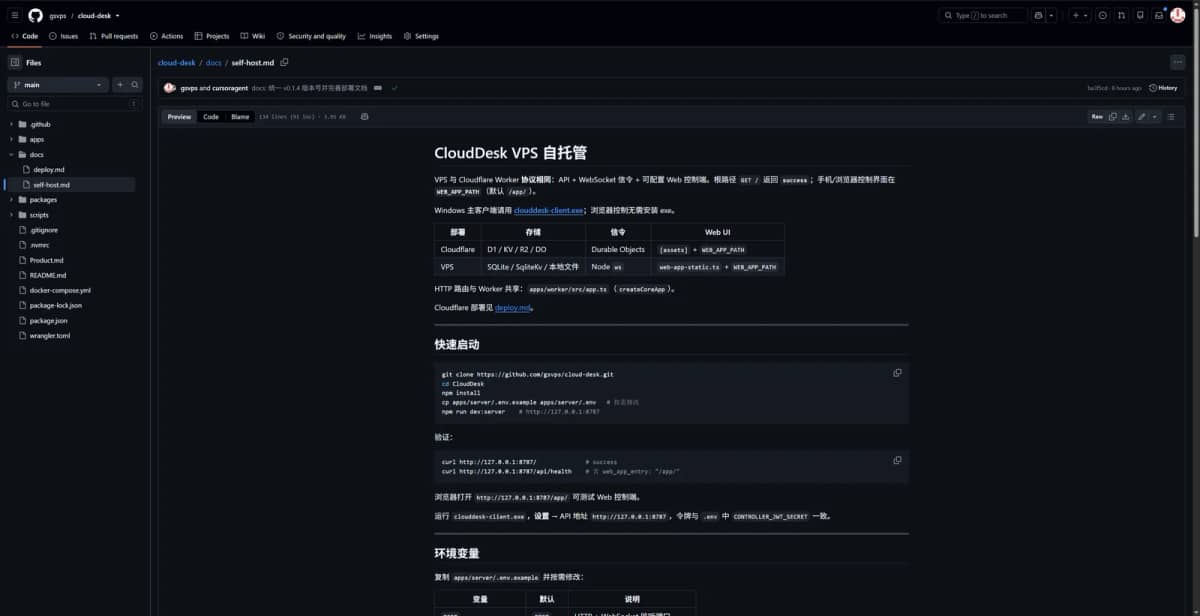Open the hamburger navigation menu
Viewport: 1200px width, 616px height.
15,15
